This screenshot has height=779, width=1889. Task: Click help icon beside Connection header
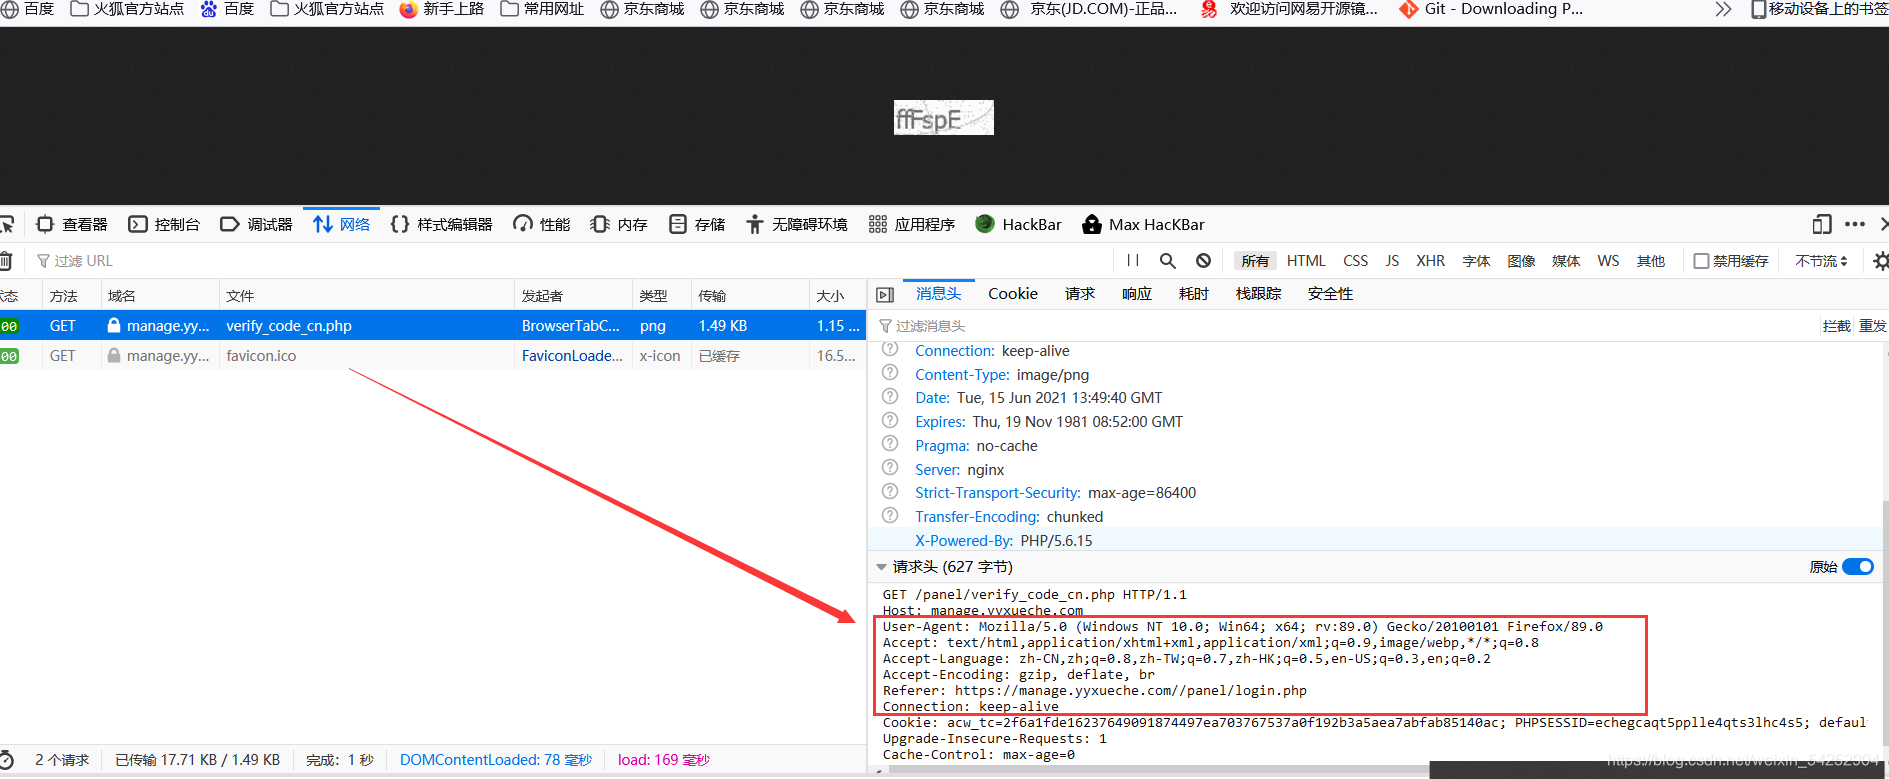coord(890,350)
